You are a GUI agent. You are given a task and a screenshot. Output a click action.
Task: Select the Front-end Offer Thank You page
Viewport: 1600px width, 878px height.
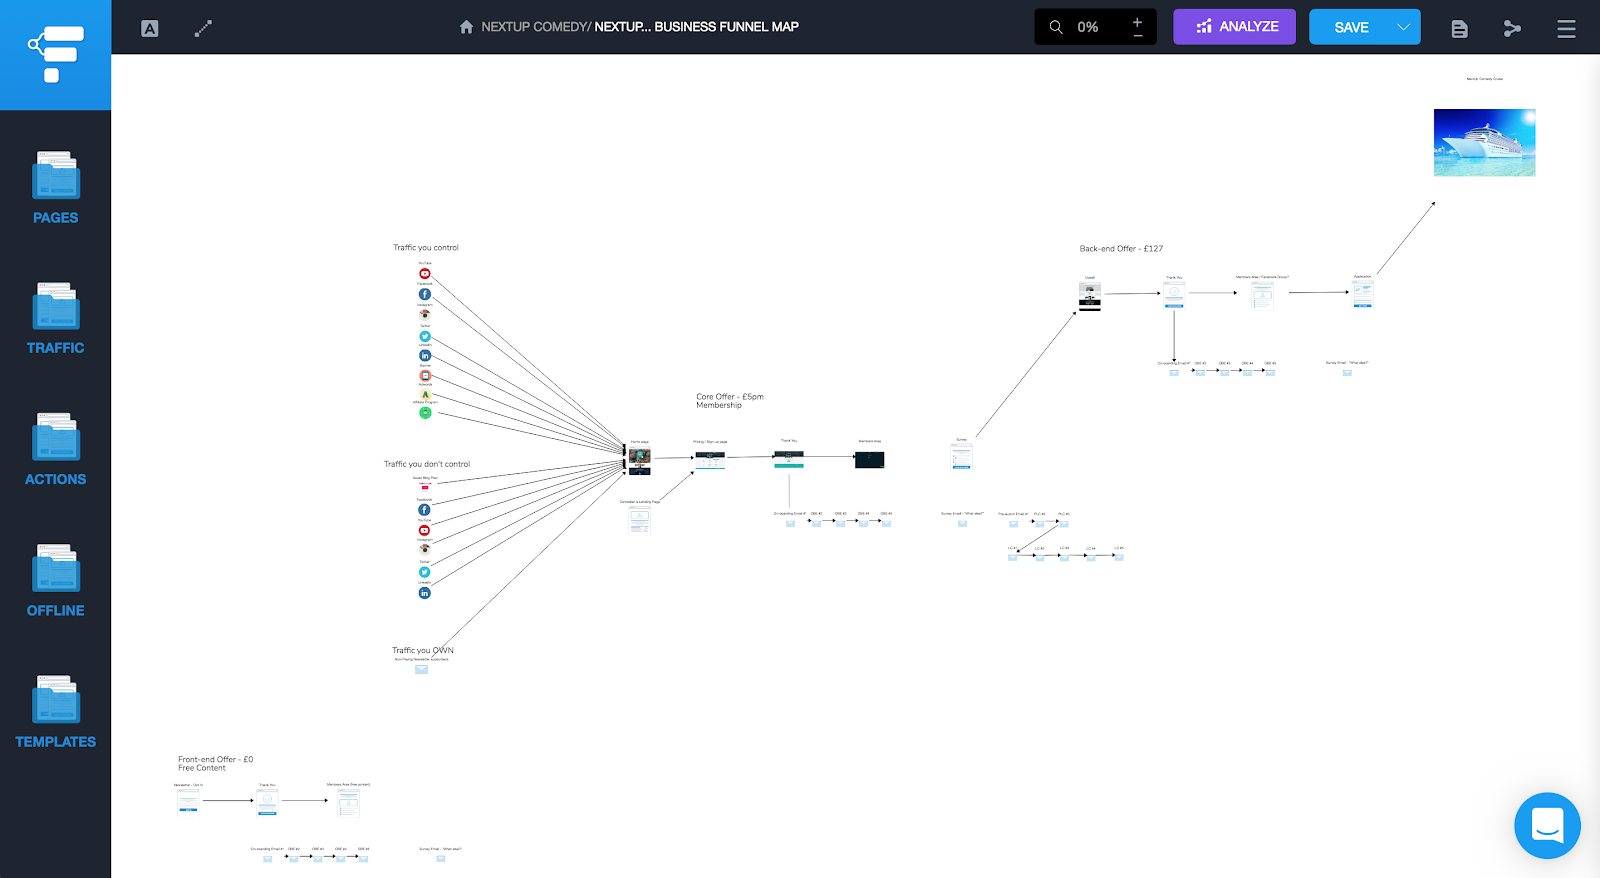coord(267,802)
